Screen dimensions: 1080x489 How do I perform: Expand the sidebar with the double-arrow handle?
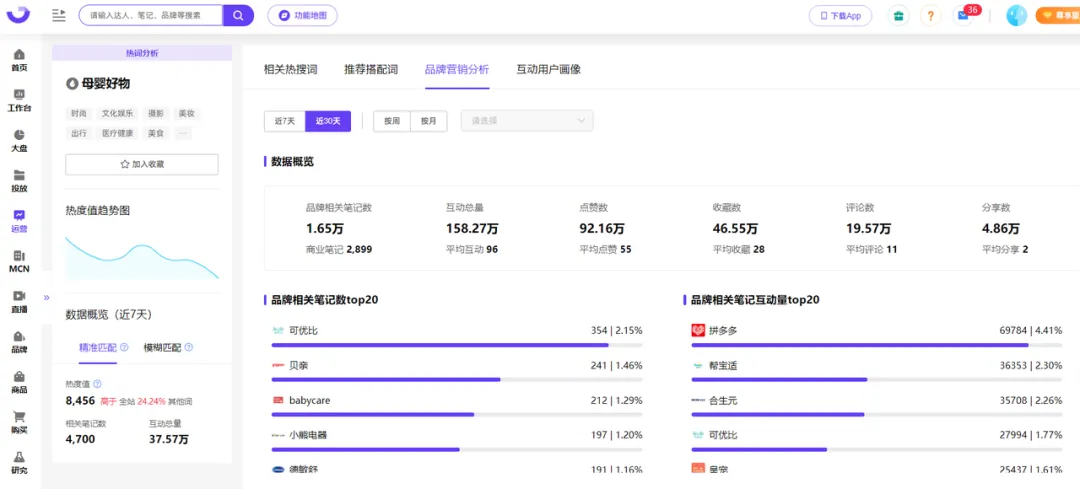click(47, 298)
